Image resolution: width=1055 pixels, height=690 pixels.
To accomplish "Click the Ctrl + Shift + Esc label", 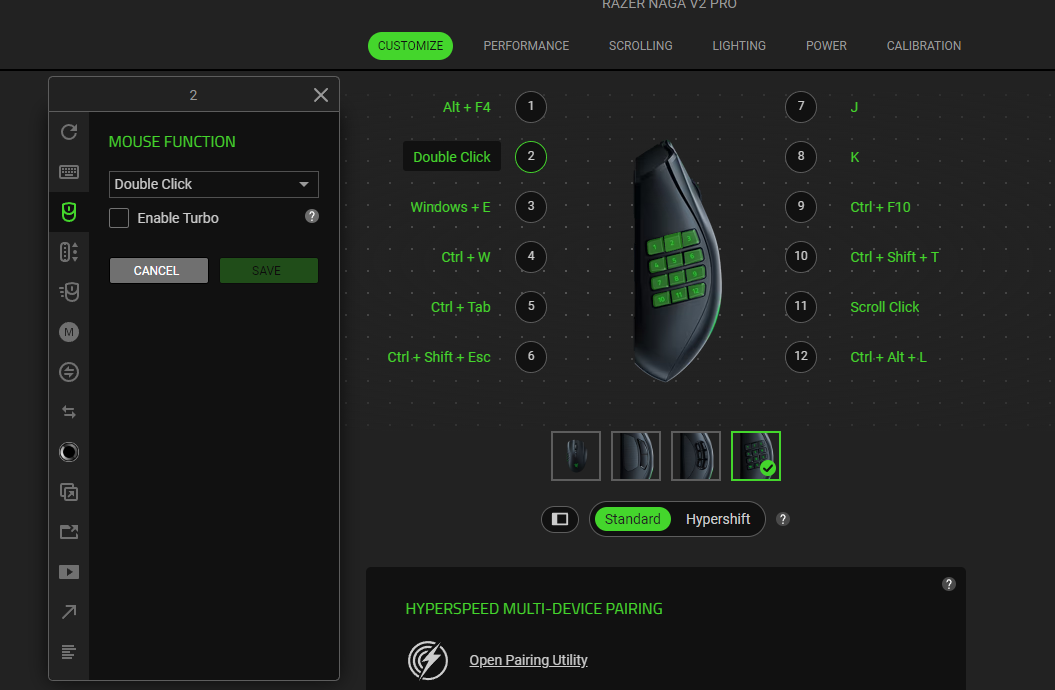I will [439, 357].
